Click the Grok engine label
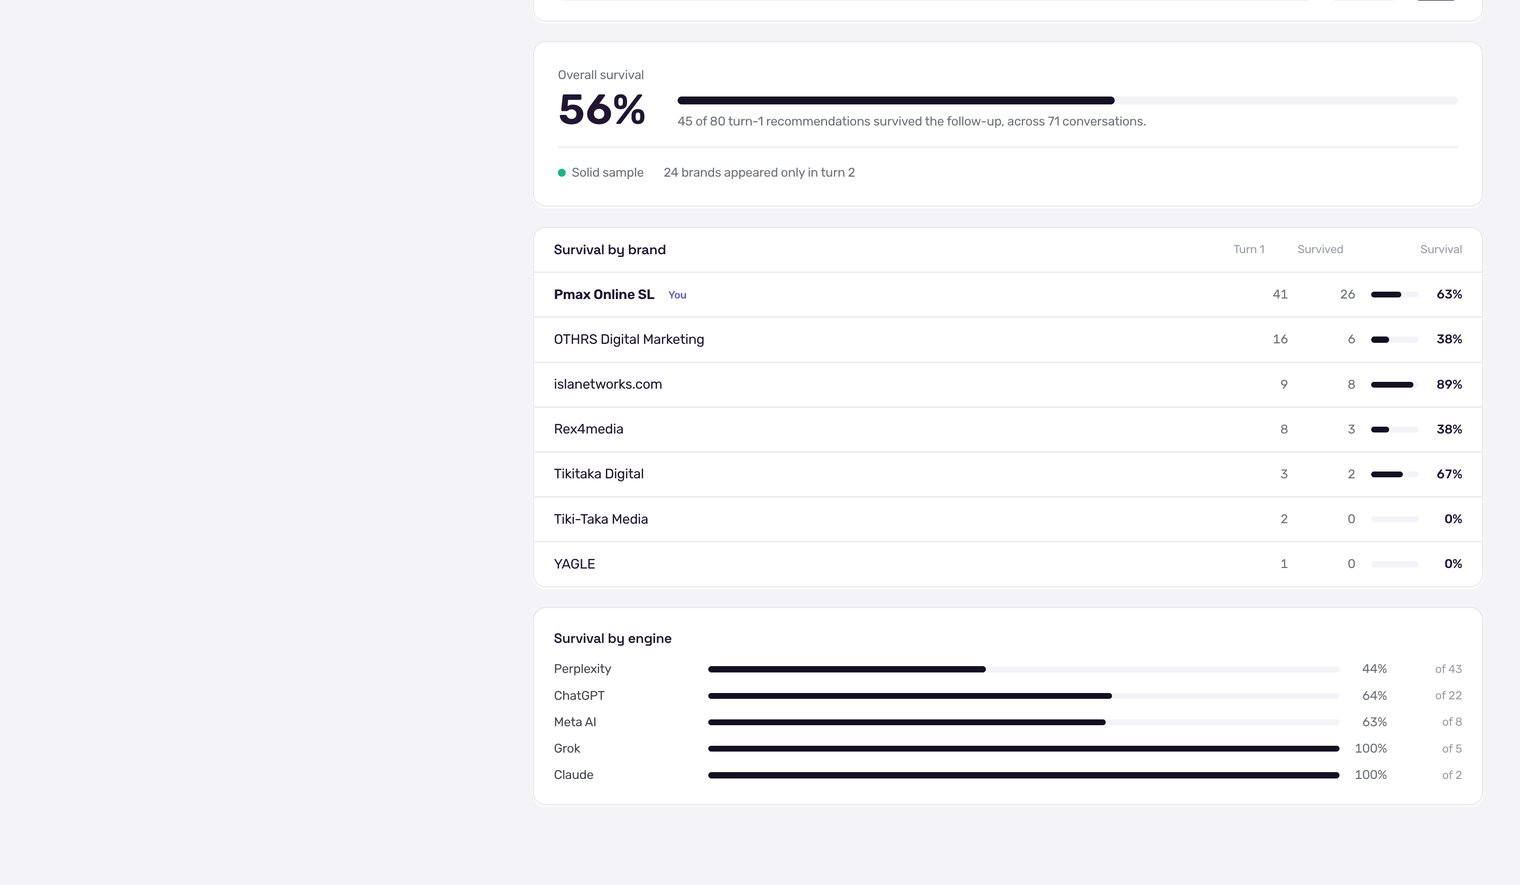 (x=567, y=749)
